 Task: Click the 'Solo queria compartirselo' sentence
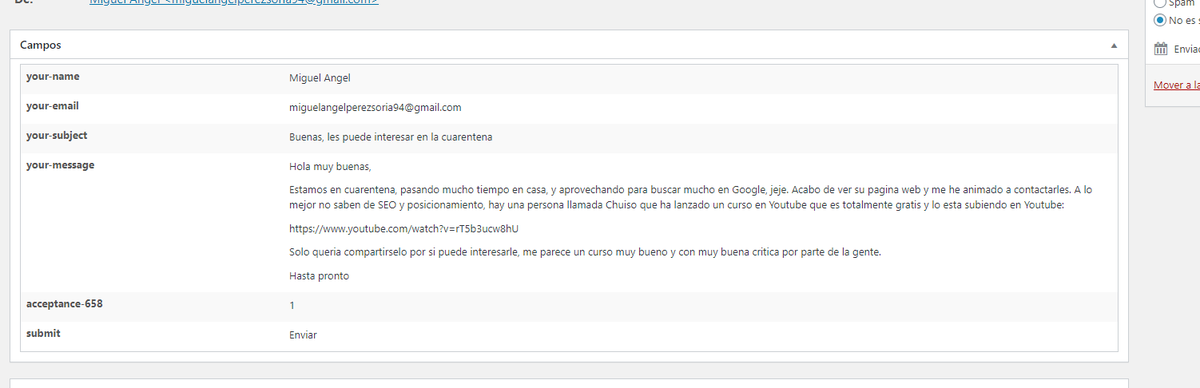click(585, 252)
